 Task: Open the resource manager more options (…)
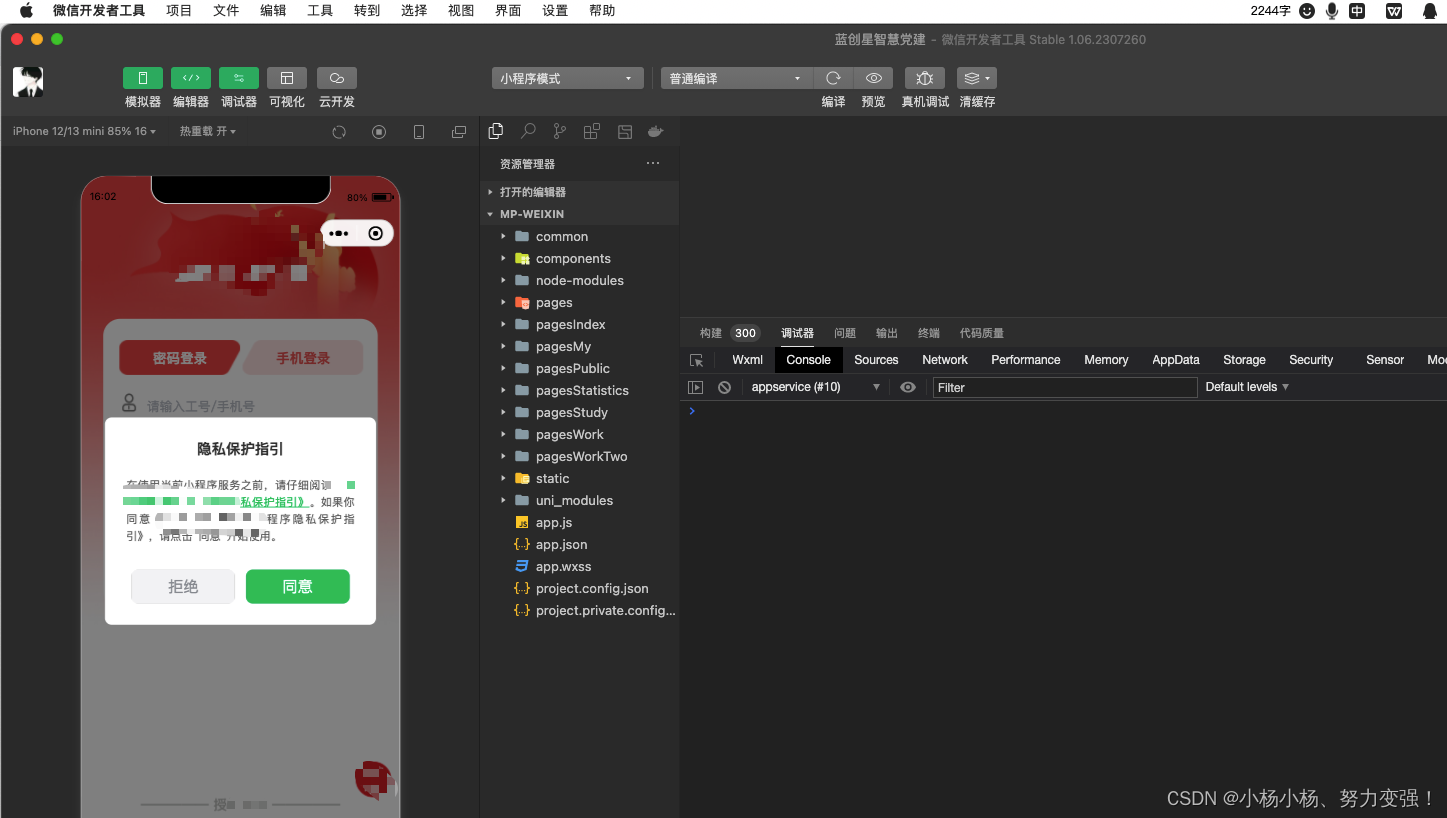click(x=653, y=163)
